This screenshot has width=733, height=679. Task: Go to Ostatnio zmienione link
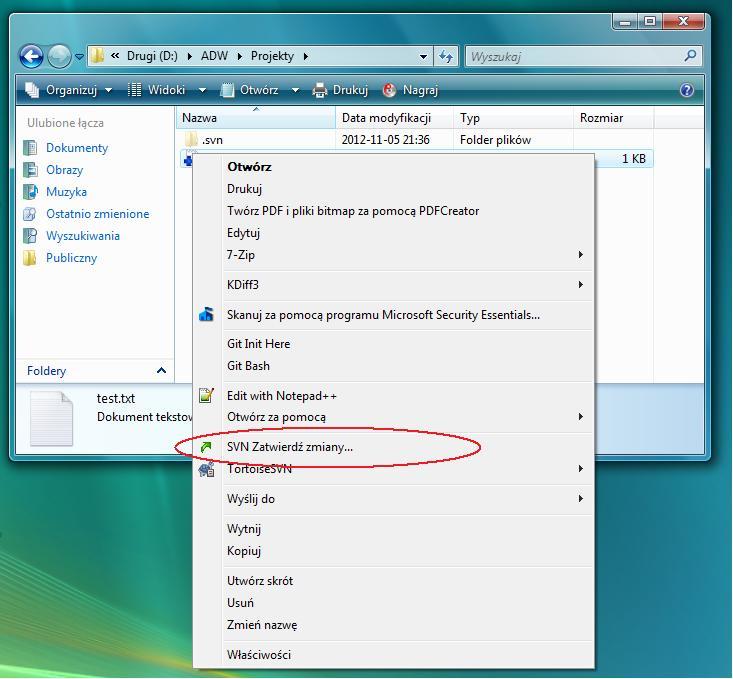pos(97,214)
